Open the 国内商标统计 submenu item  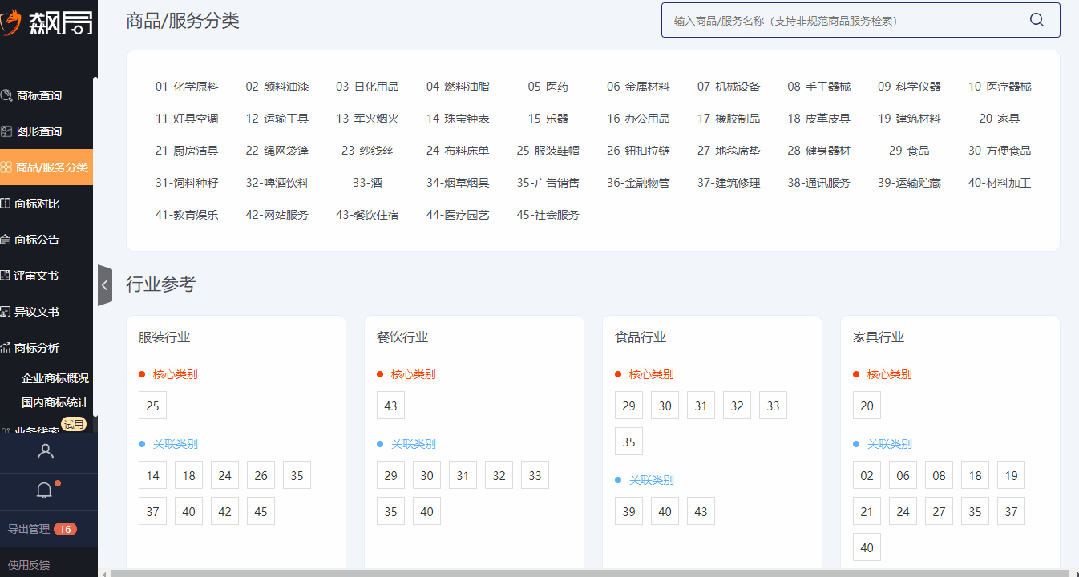[x=54, y=401]
